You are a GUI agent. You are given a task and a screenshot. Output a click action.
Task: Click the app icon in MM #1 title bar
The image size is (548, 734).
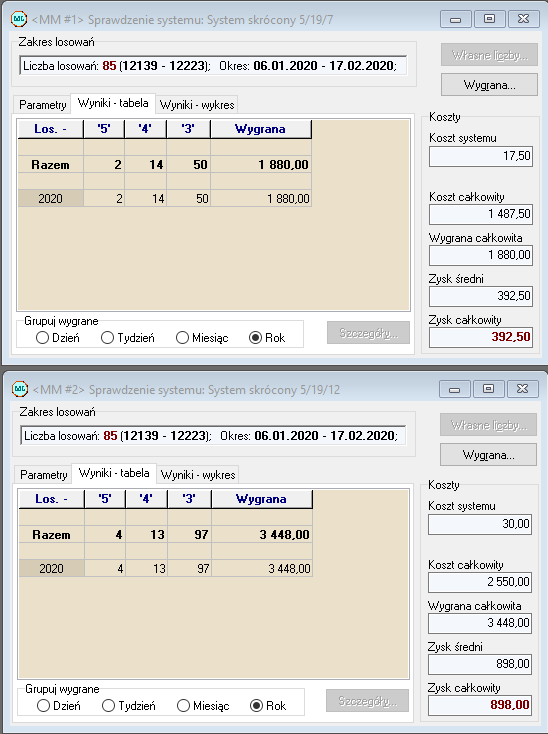19,19
